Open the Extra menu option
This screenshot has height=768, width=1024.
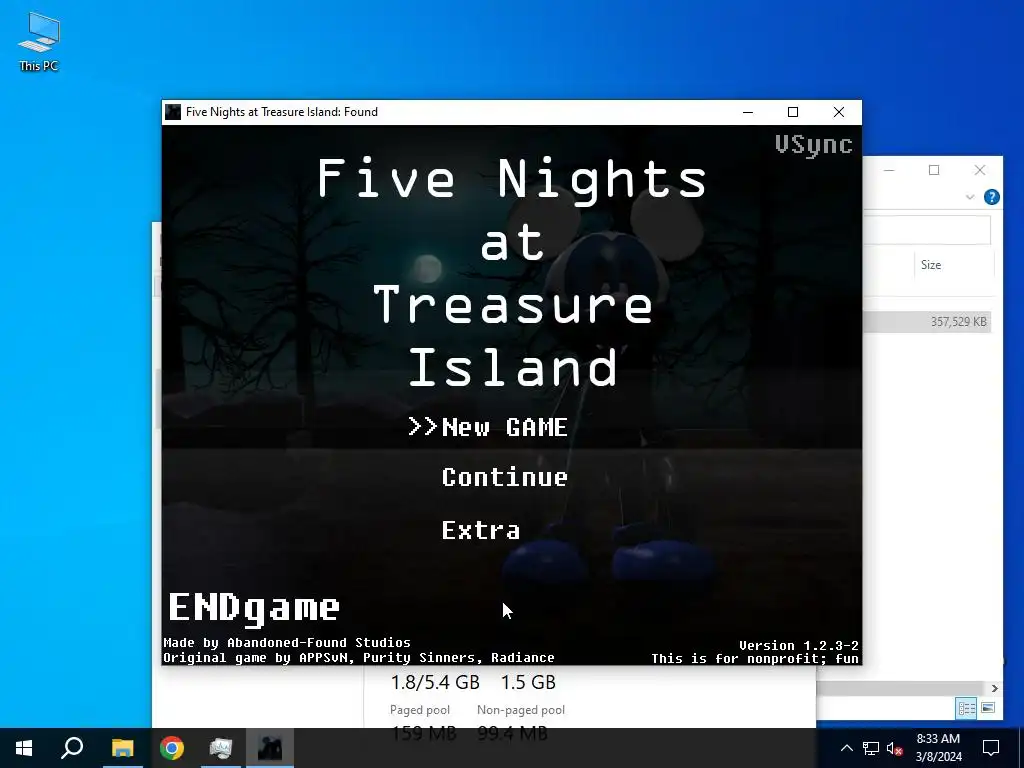(x=481, y=530)
